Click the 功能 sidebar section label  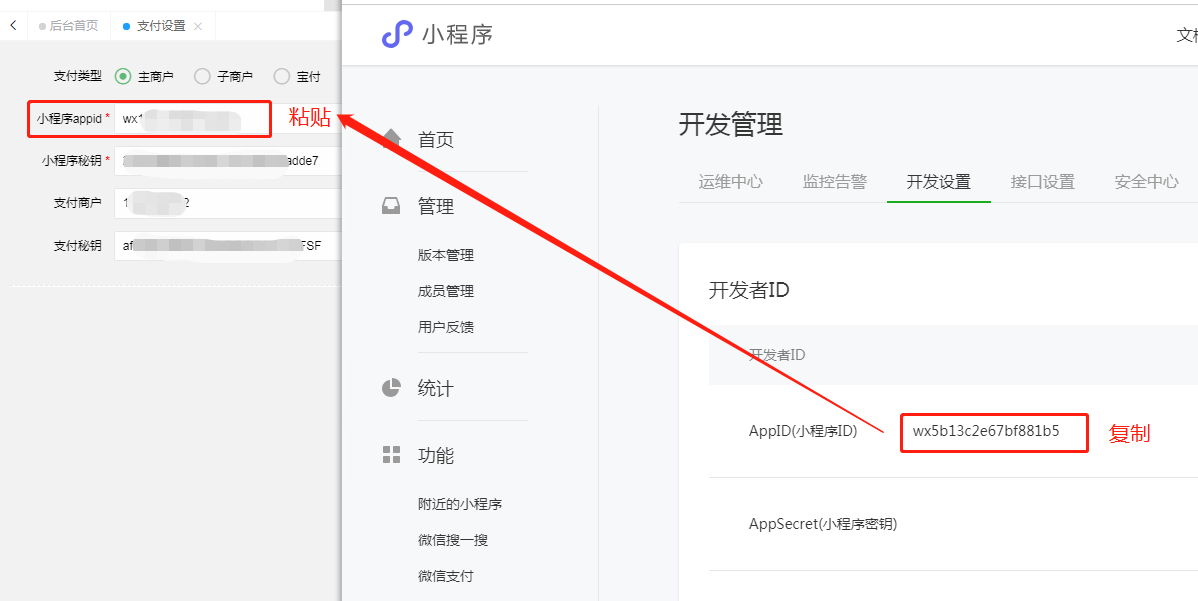436,456
